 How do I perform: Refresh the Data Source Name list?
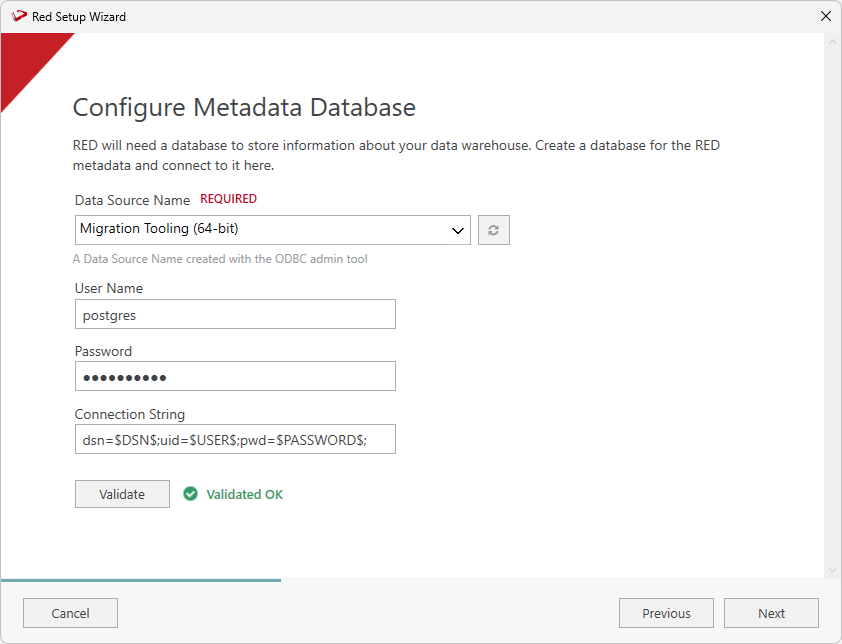point(494,230)
